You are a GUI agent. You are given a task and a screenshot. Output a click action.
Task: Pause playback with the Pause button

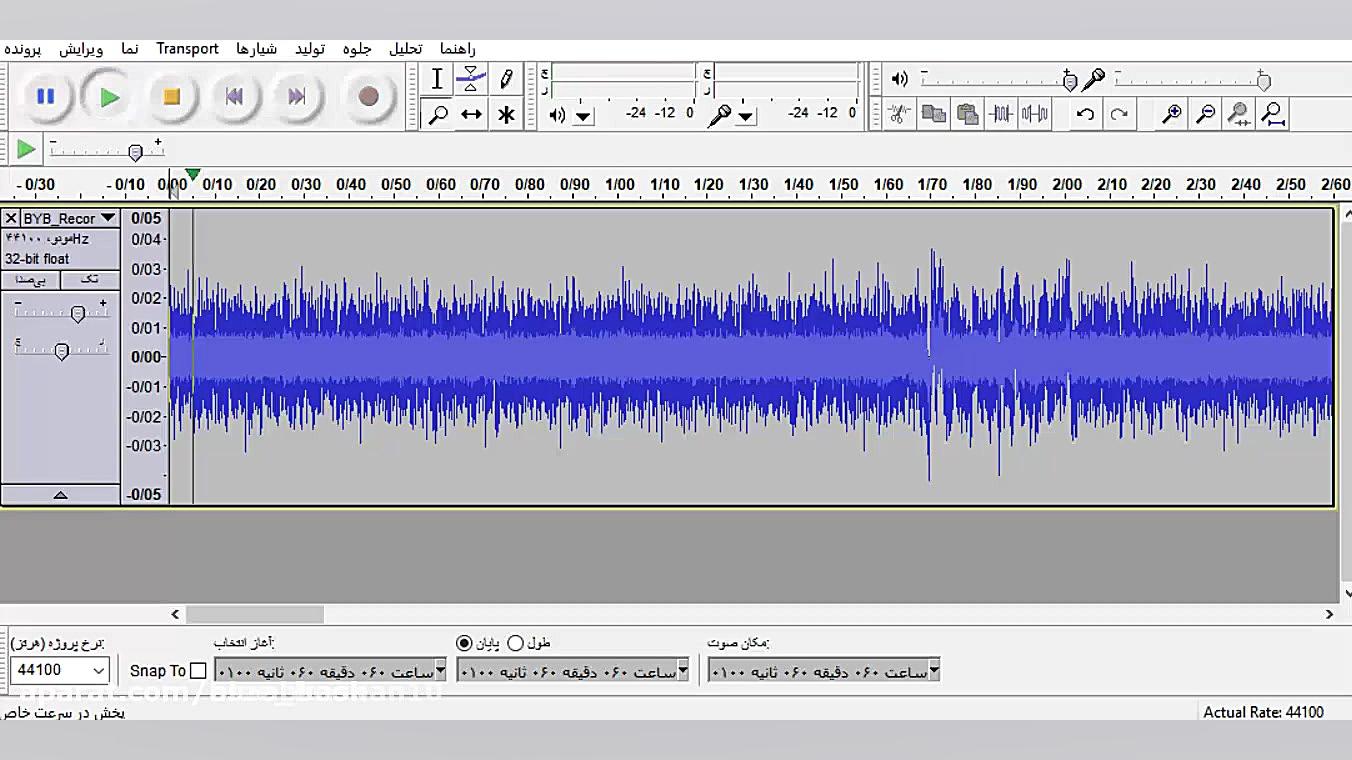[45, 96]
